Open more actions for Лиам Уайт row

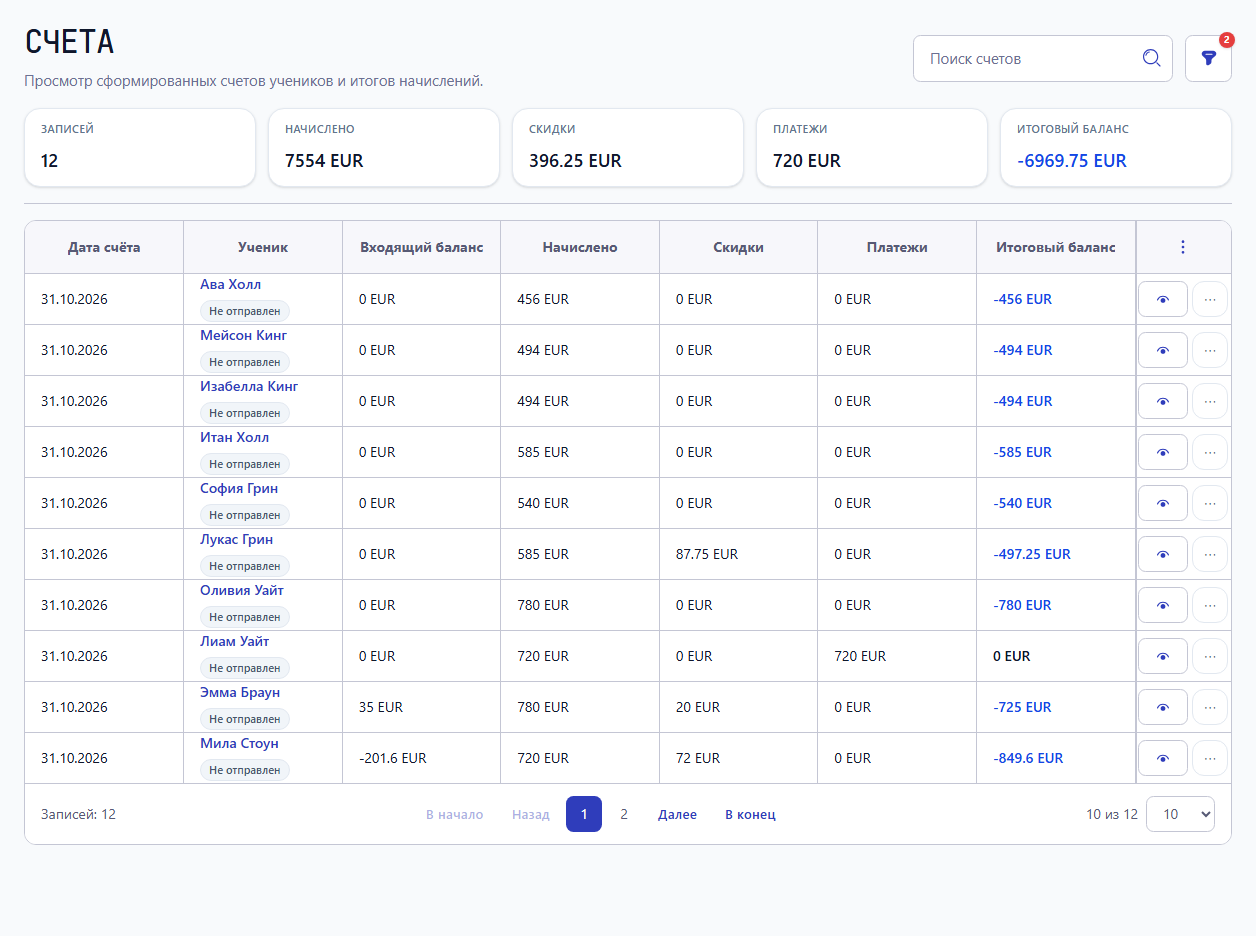pos(1210,656)
